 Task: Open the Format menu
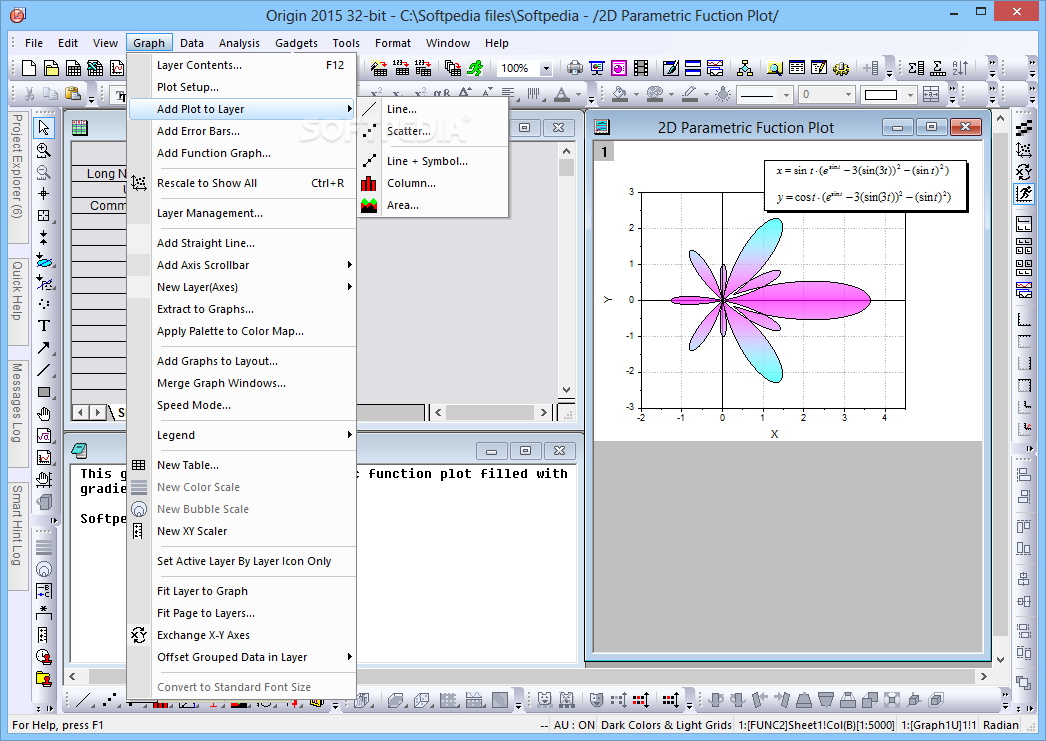tap(392, 43)
